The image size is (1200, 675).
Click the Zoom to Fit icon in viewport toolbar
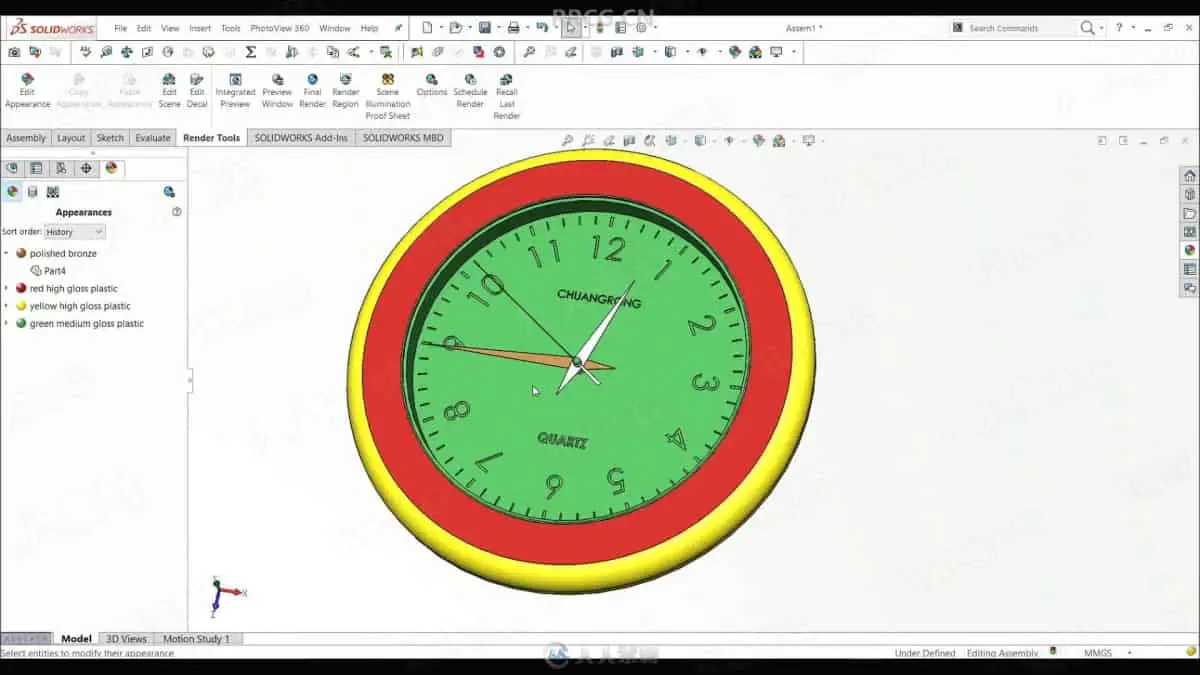(x=567, y=141)
